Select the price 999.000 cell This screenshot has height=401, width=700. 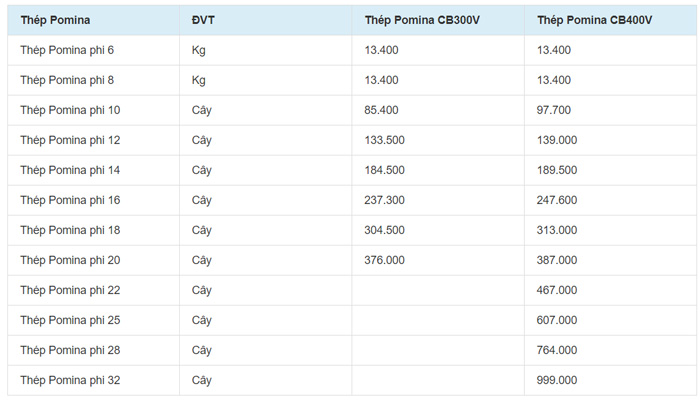point(557,380)
